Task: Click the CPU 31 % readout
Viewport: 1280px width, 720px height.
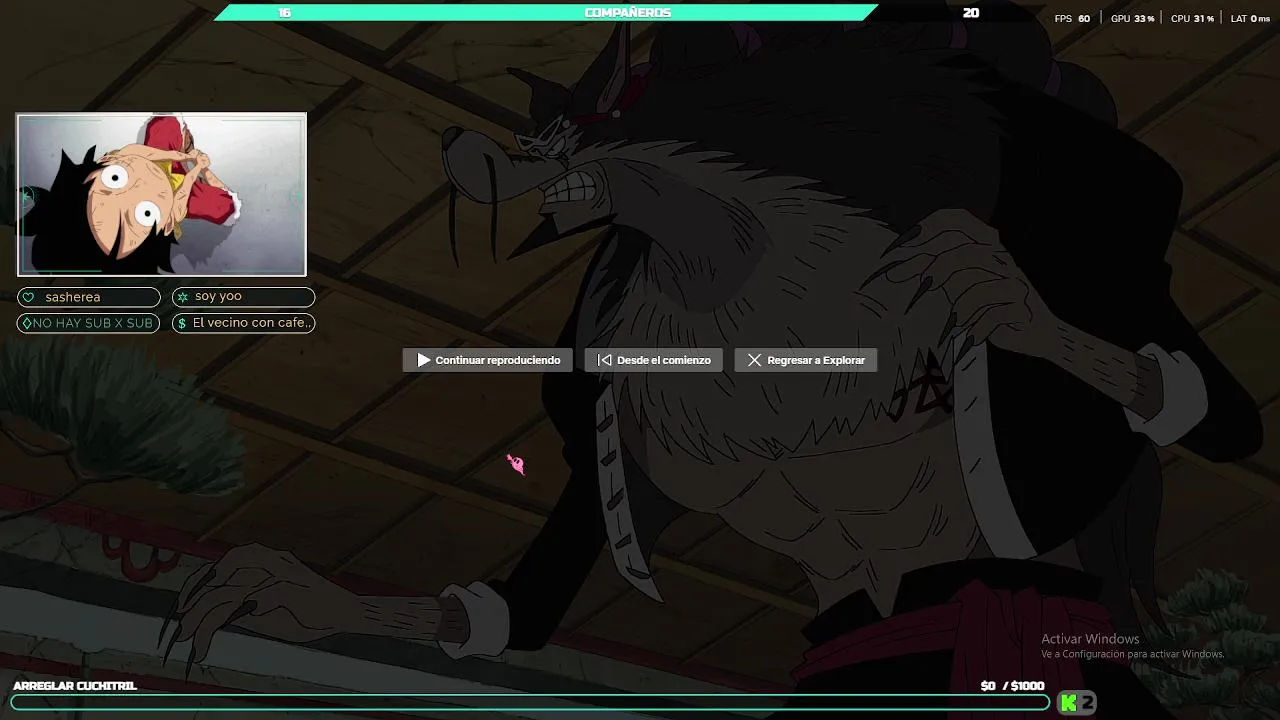Action: tap(1192, 18)
